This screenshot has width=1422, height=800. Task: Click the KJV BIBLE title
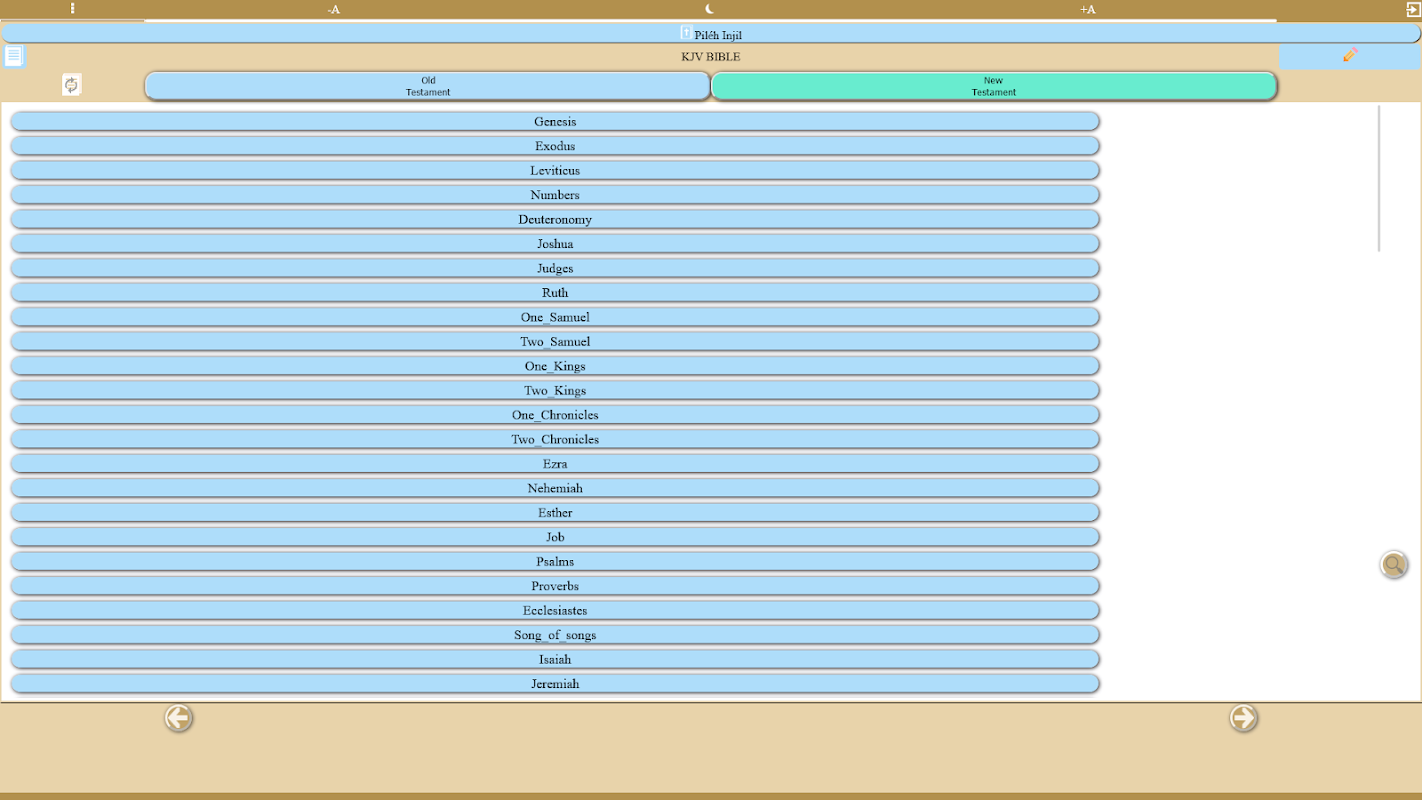click(x=711, y=57)
